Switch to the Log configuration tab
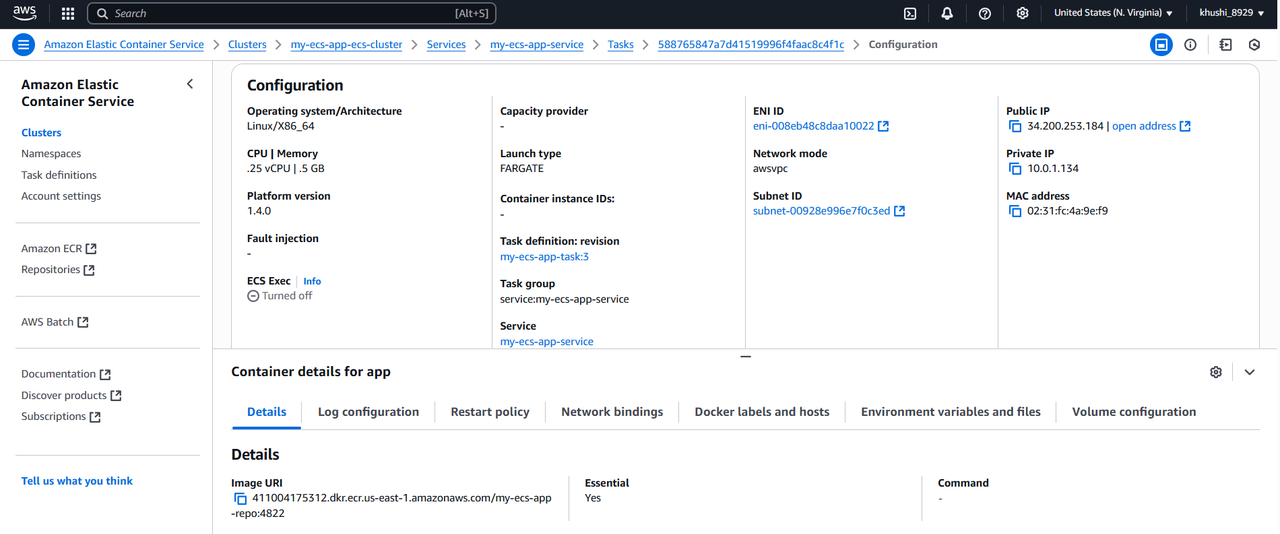This screenshot has height=534, width=1280. pos(368,412)
